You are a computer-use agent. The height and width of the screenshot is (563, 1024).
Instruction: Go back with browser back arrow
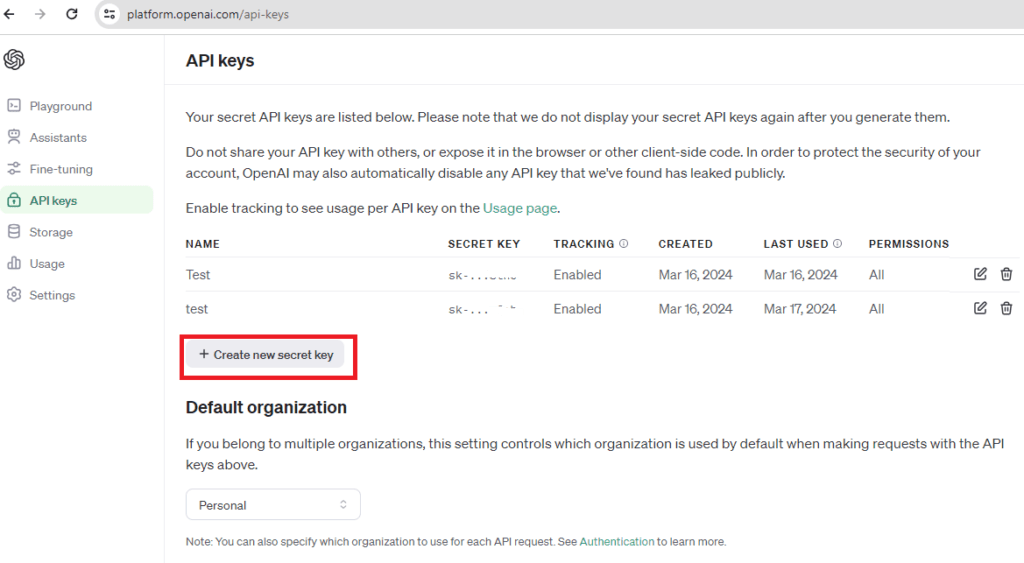pos(9,14)
